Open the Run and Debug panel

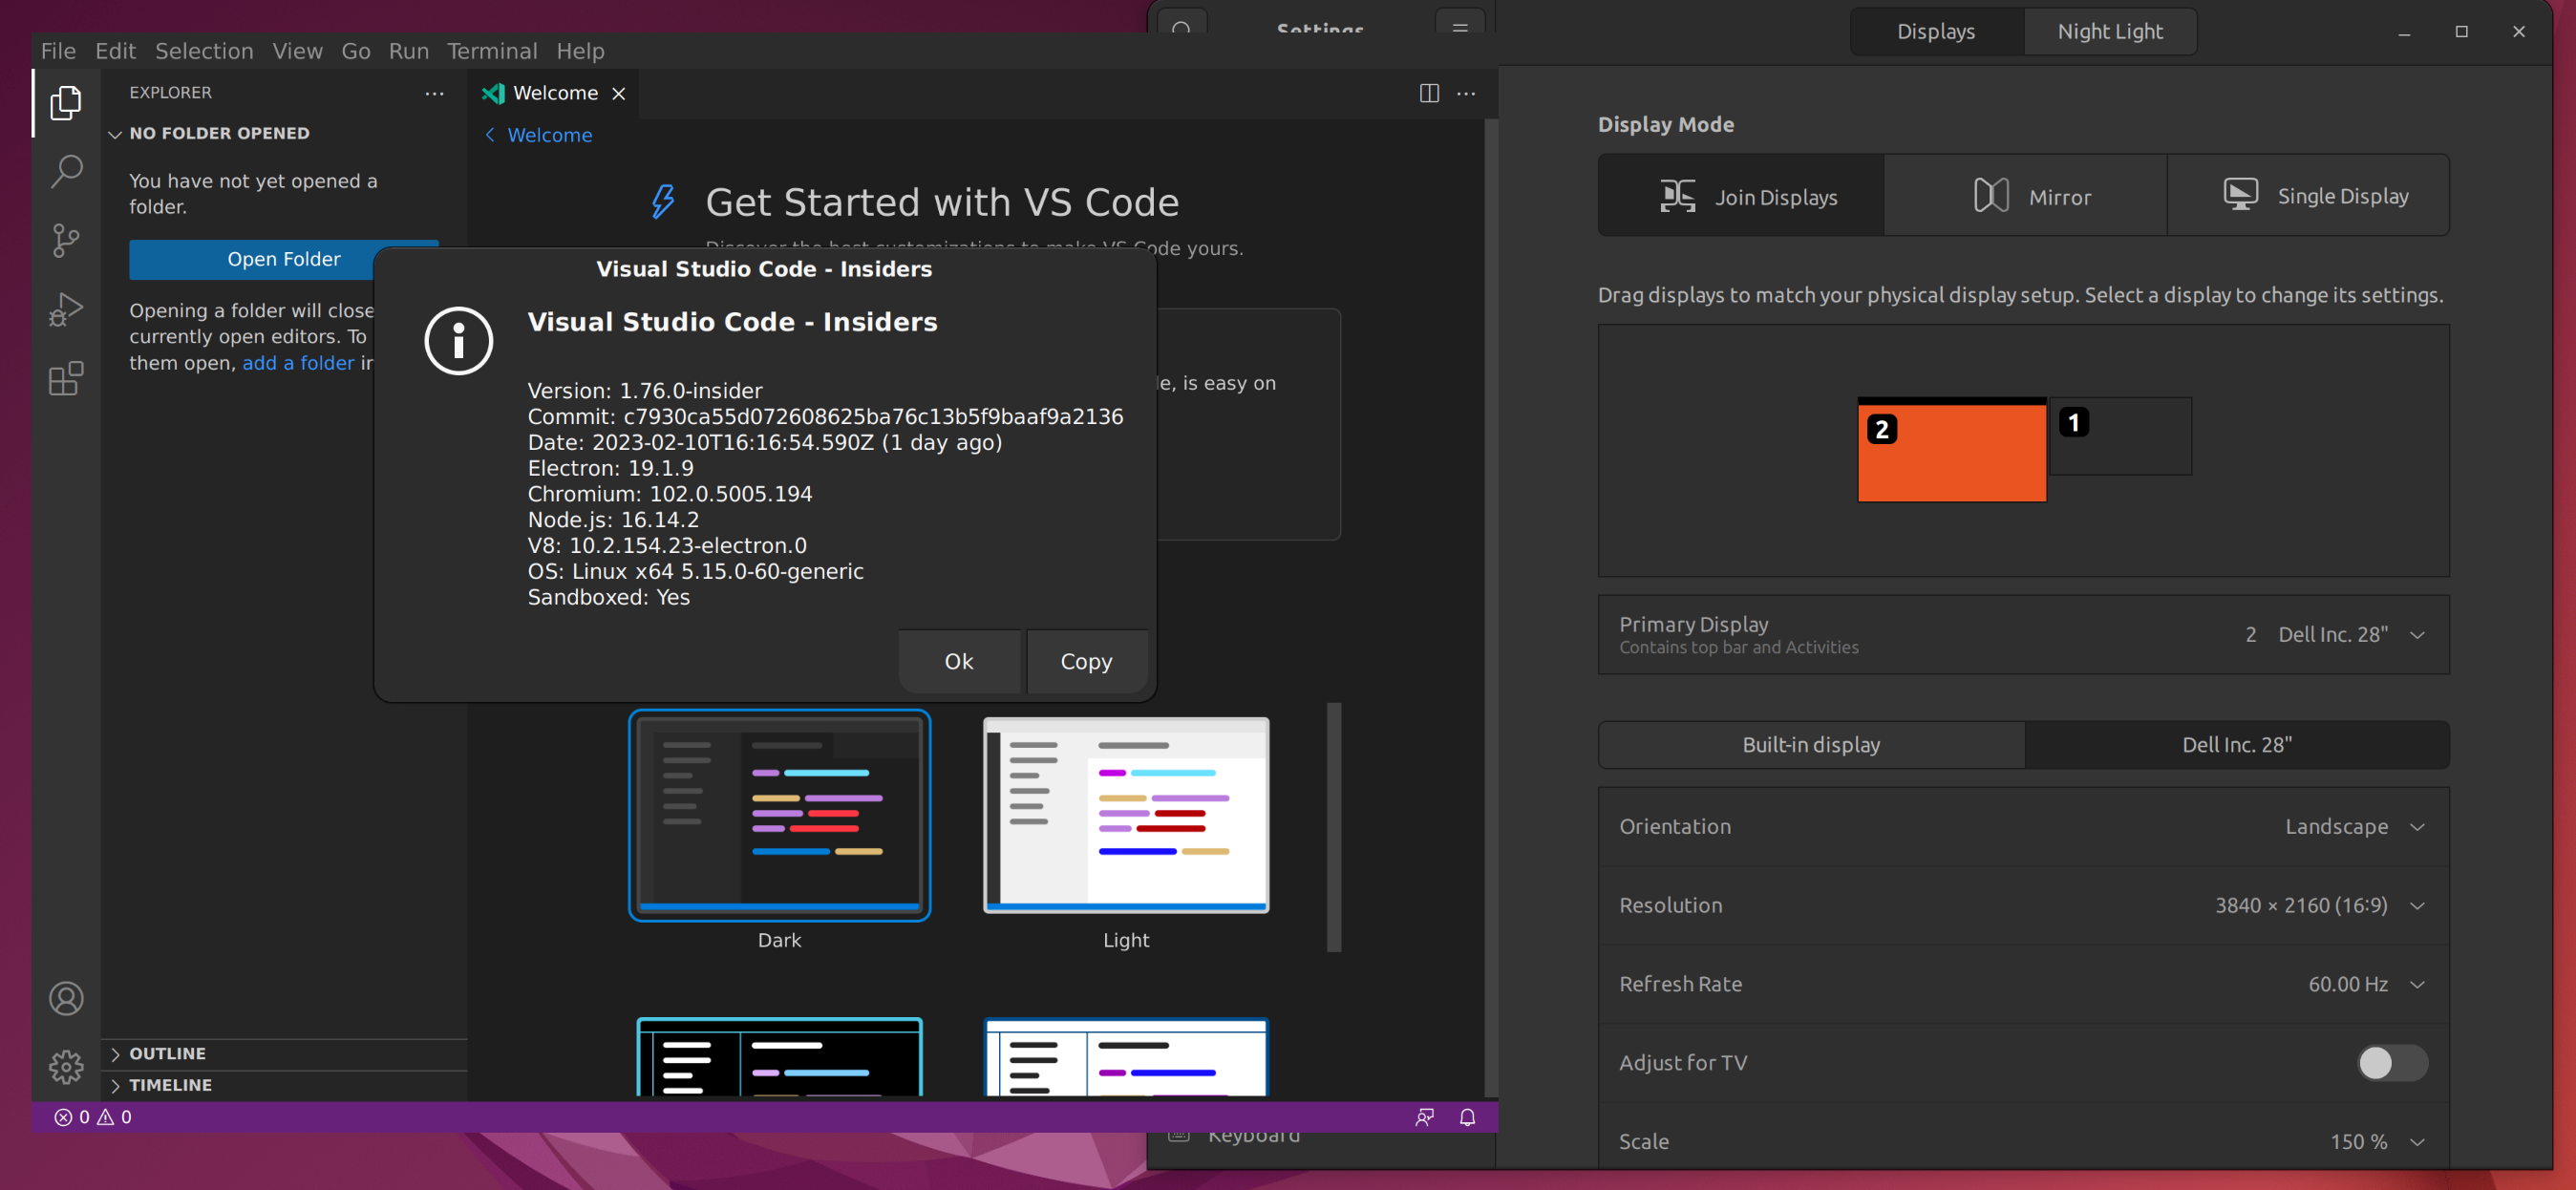point(65,309)
